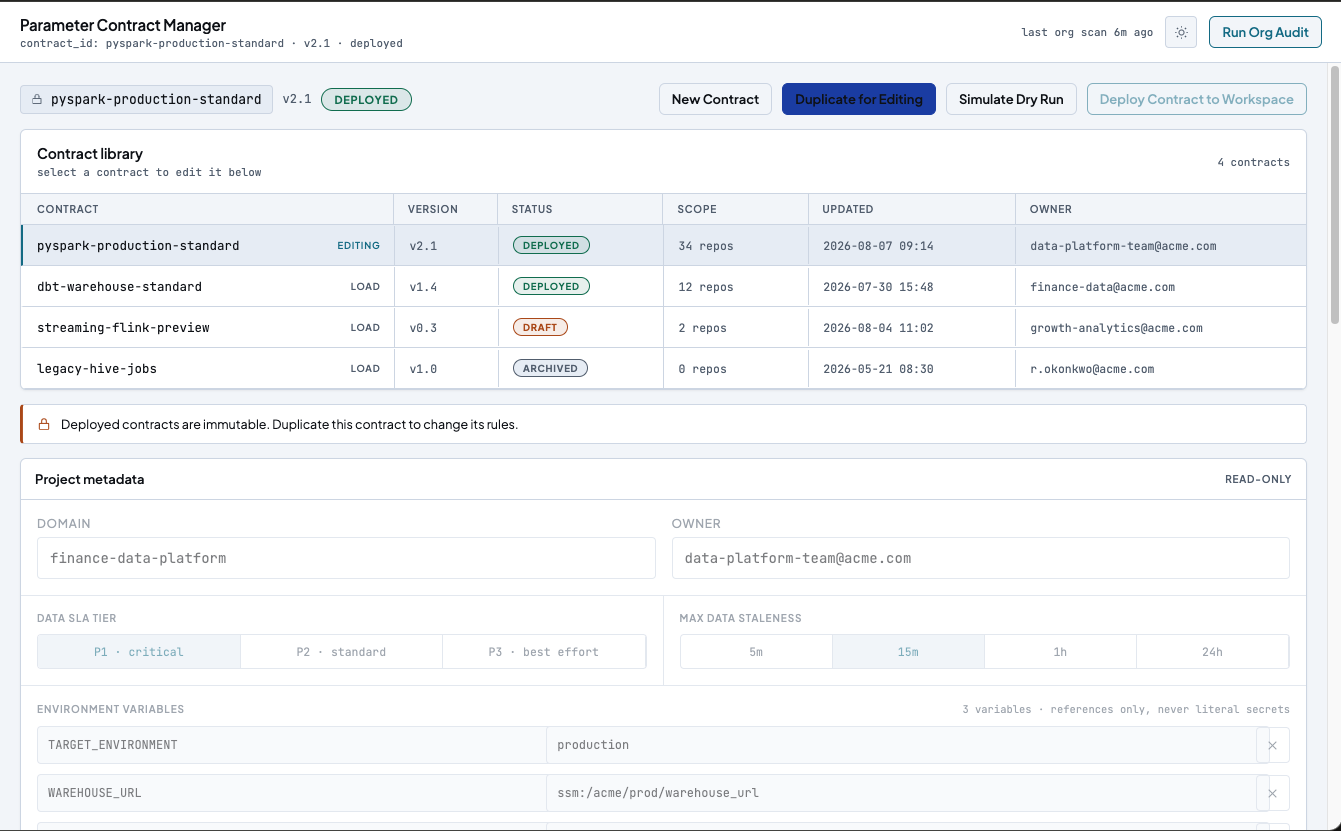1341x831 pixels.
Task: Click the streaming-flink-preview contract name
Action: (x=123, y=328)
